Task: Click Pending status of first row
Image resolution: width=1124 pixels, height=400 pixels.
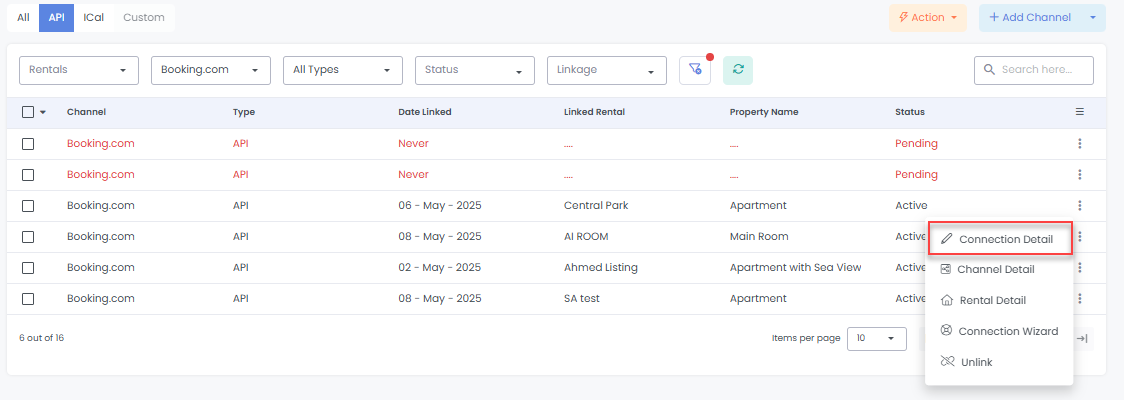Action: click(916, 143)
